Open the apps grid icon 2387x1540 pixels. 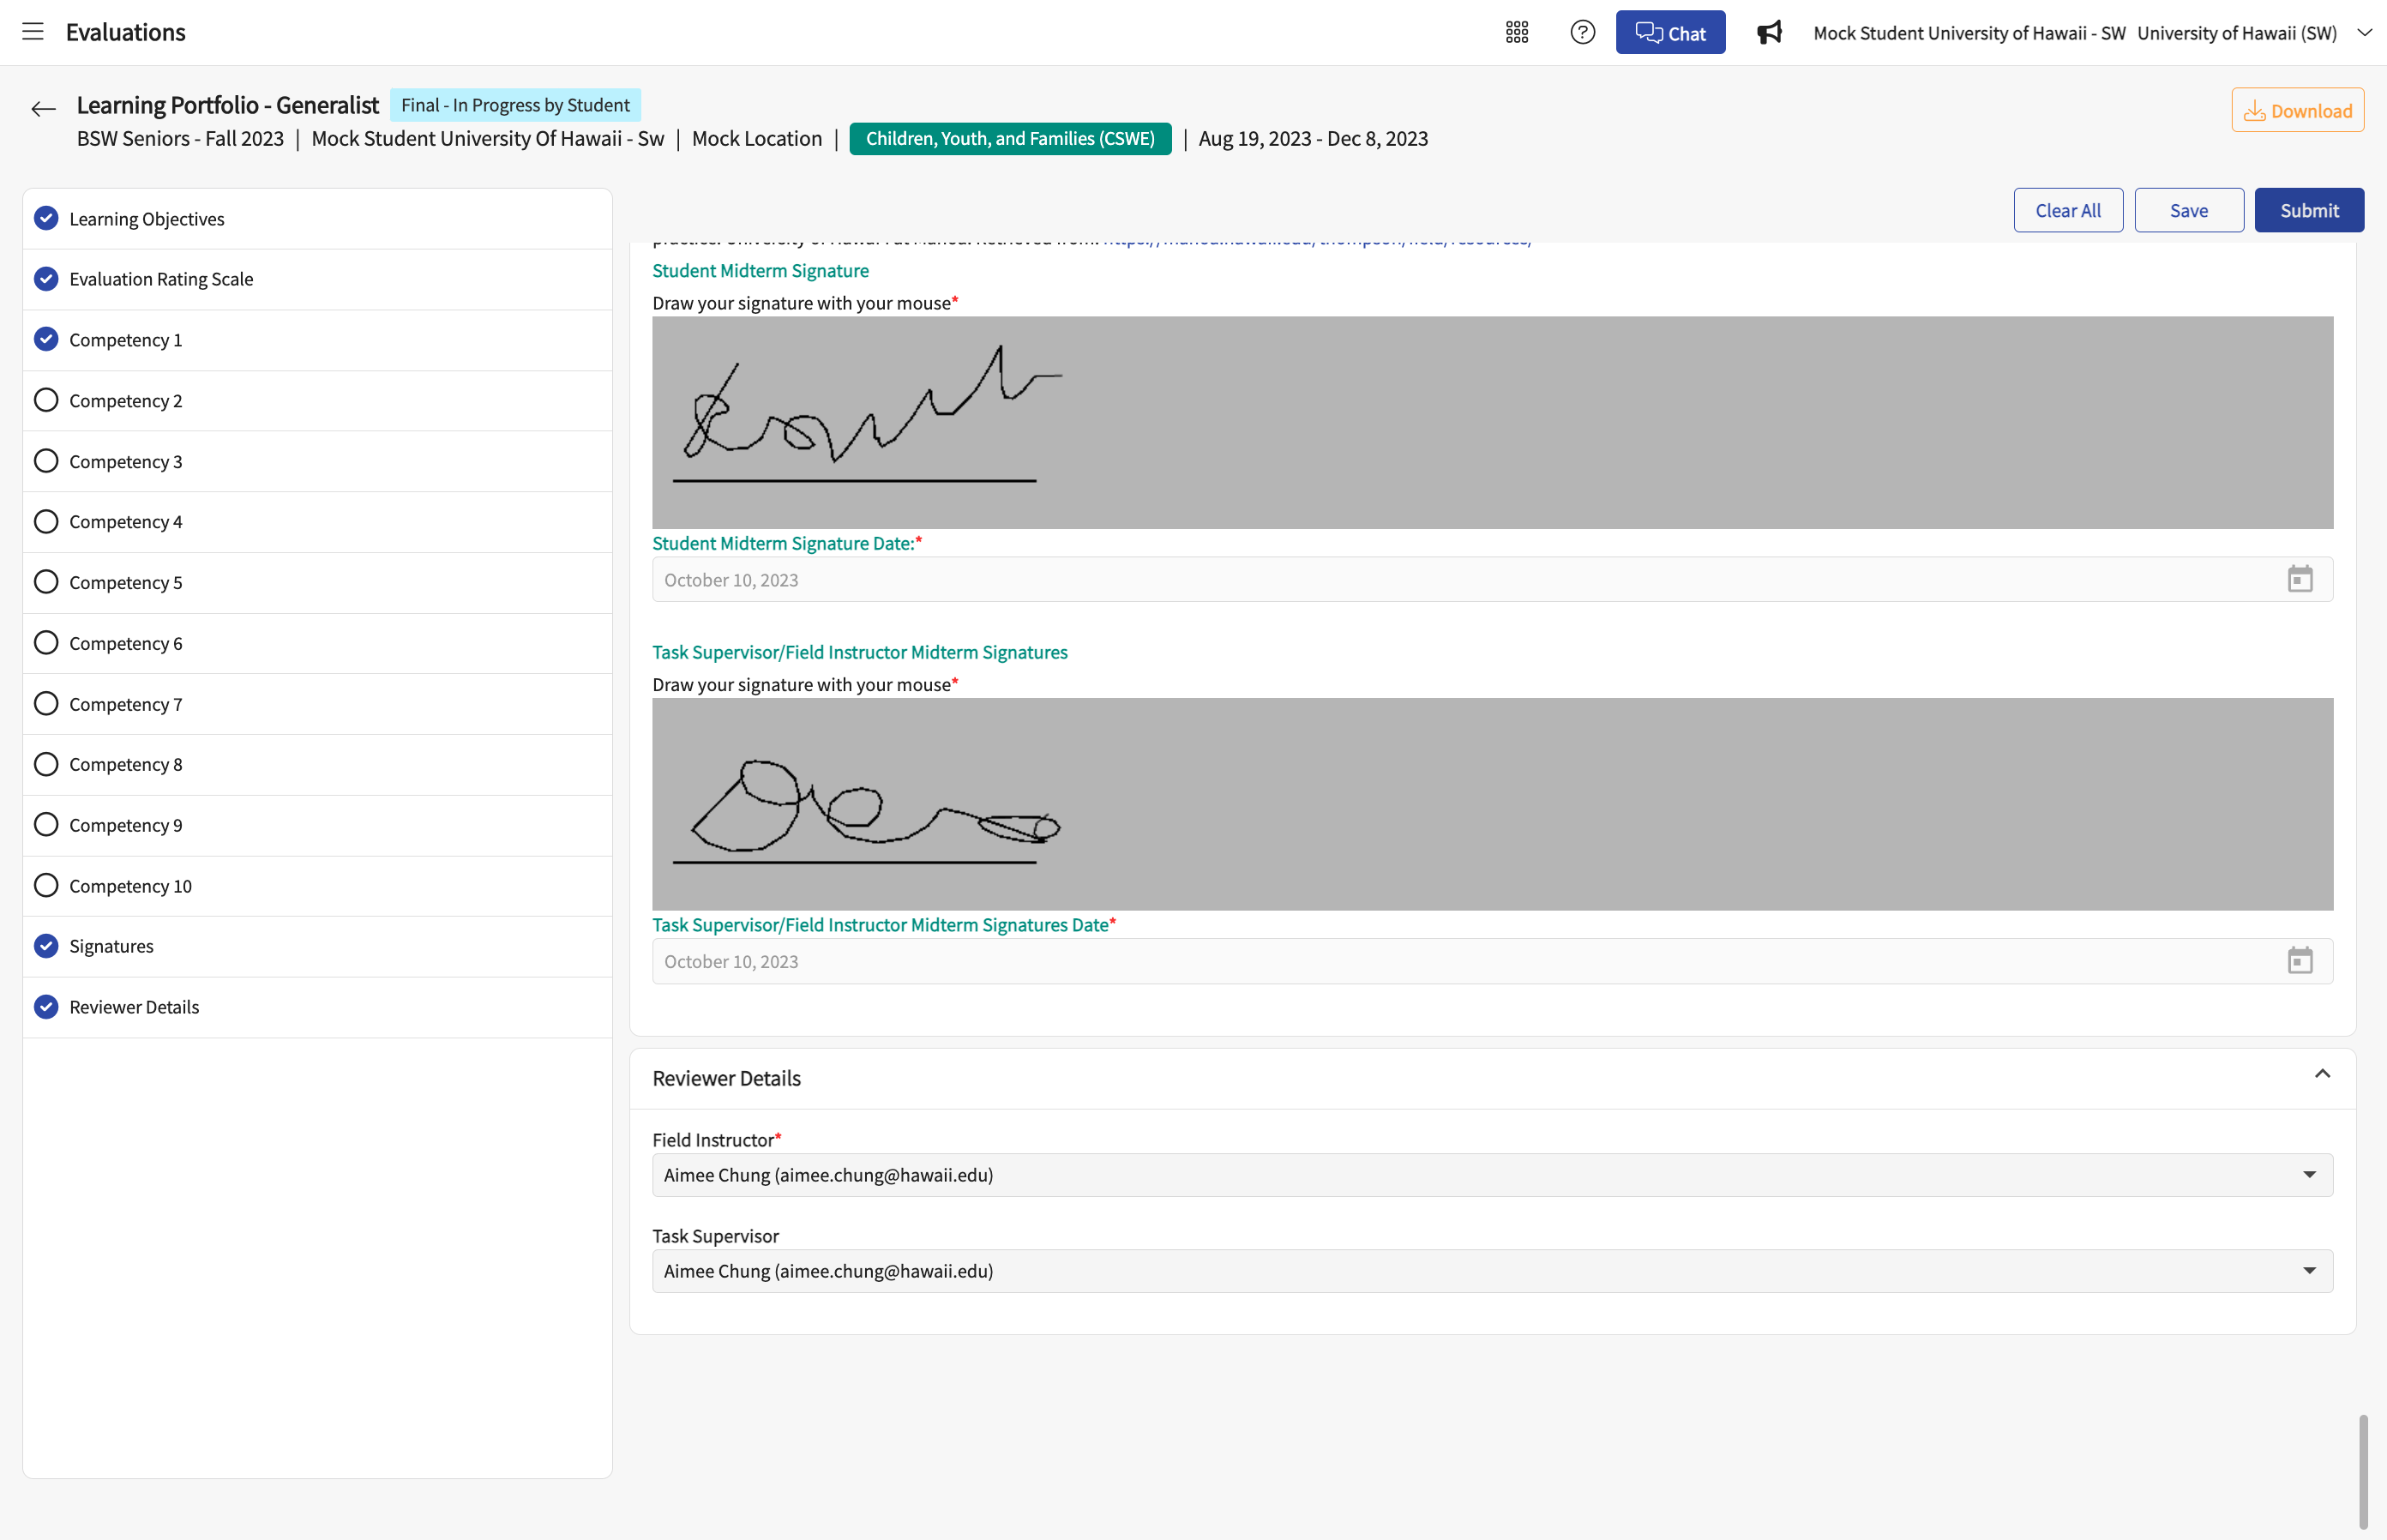click(1516, 32)
